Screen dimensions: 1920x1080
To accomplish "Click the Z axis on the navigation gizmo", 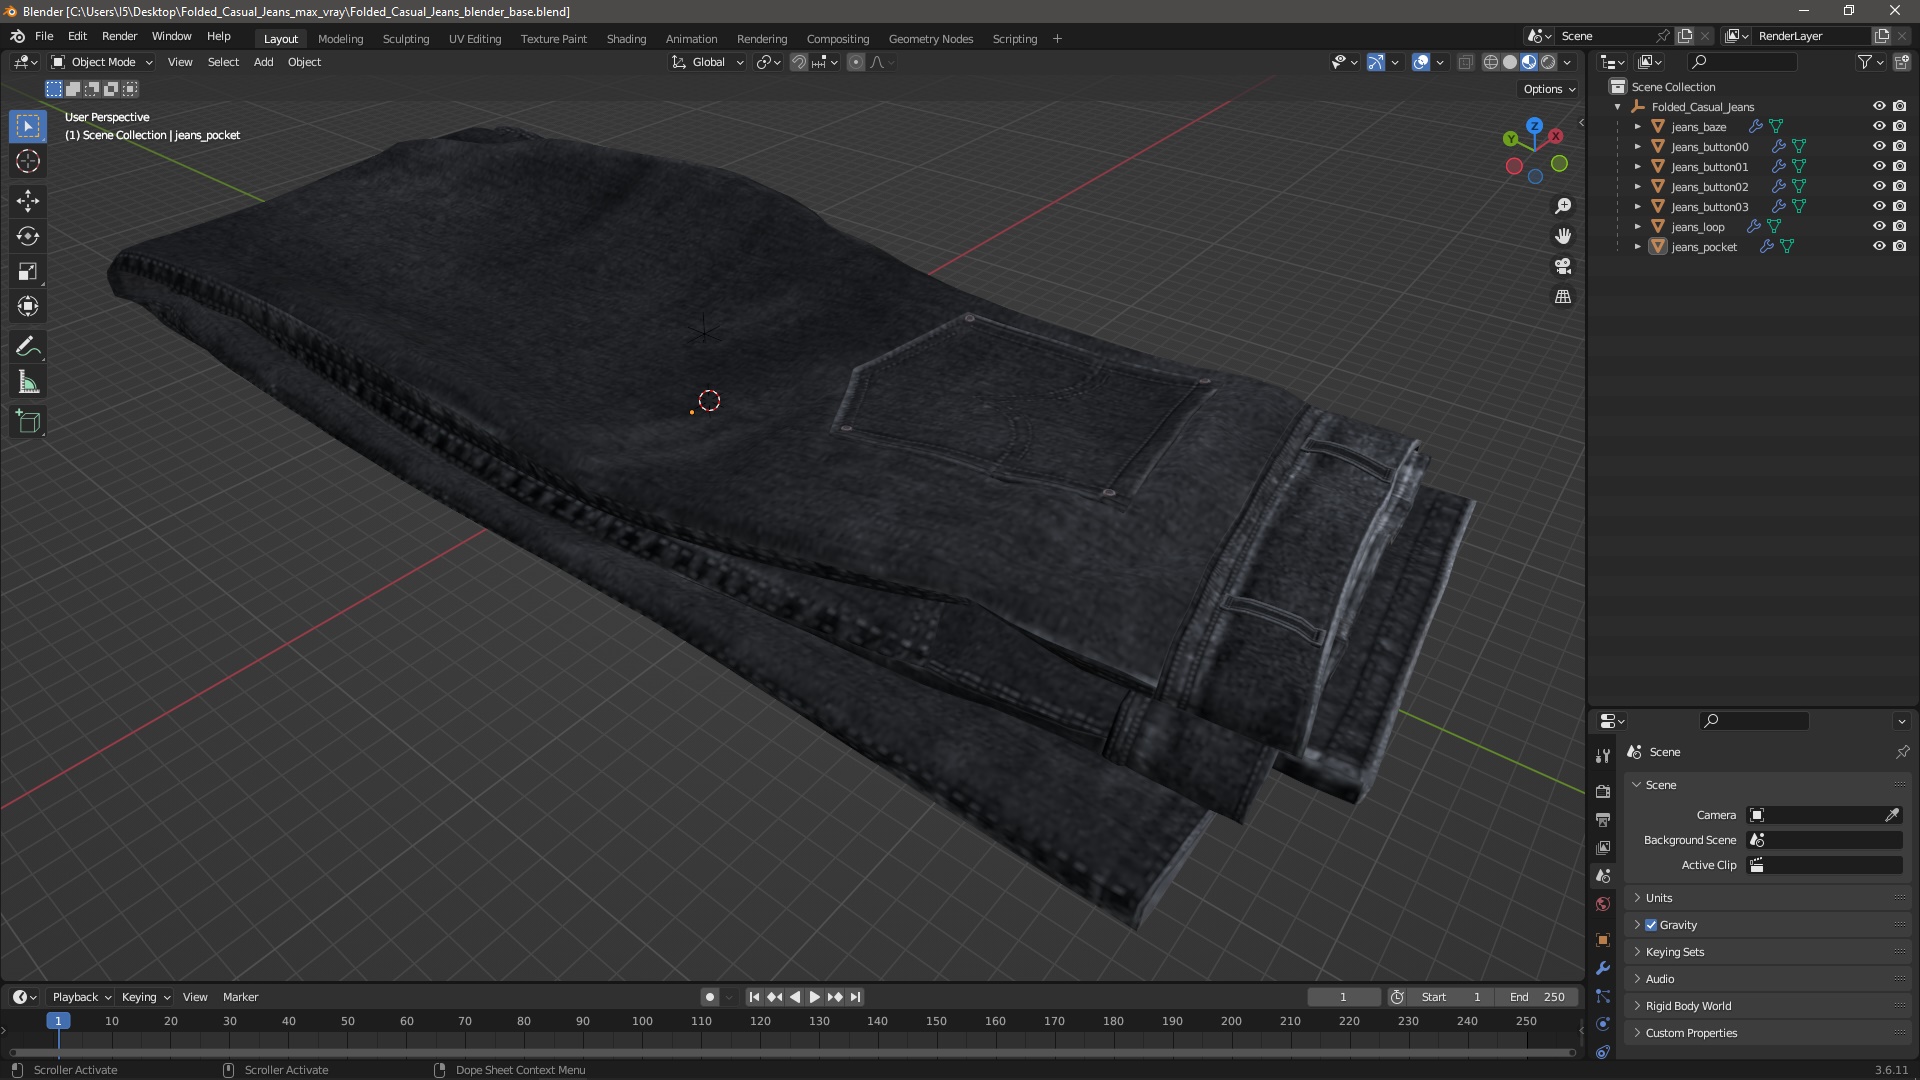I will point(1534,127).
